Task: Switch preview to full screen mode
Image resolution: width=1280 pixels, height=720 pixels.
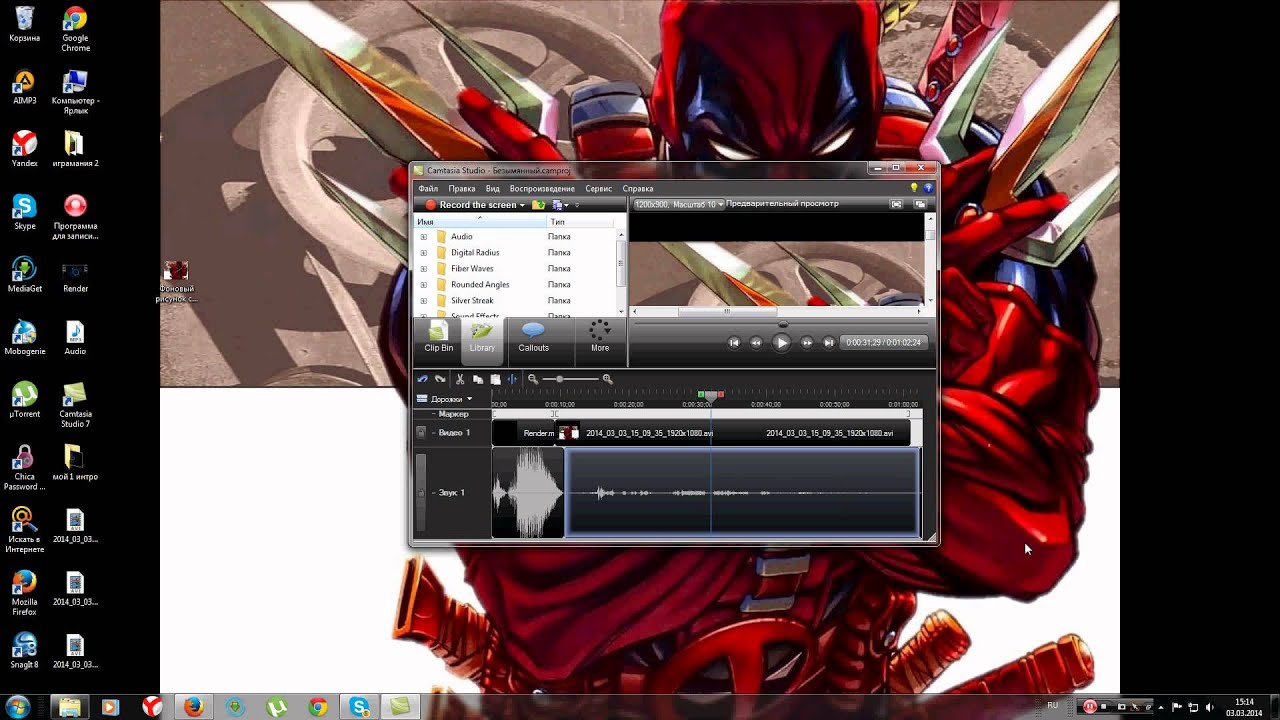Action: 896,204
